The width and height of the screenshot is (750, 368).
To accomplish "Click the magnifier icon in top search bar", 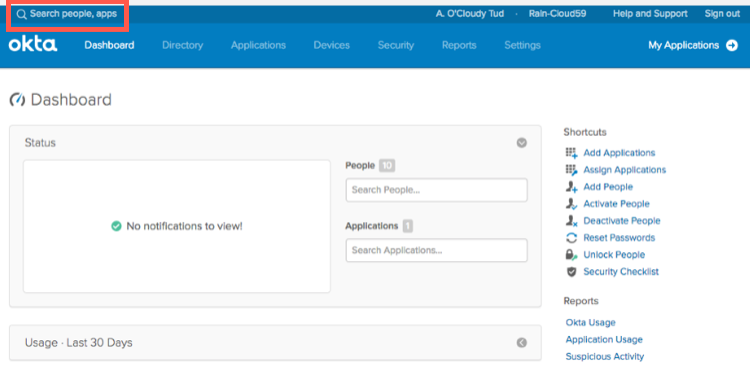I will pyautogui.click(x=21, y=14).
